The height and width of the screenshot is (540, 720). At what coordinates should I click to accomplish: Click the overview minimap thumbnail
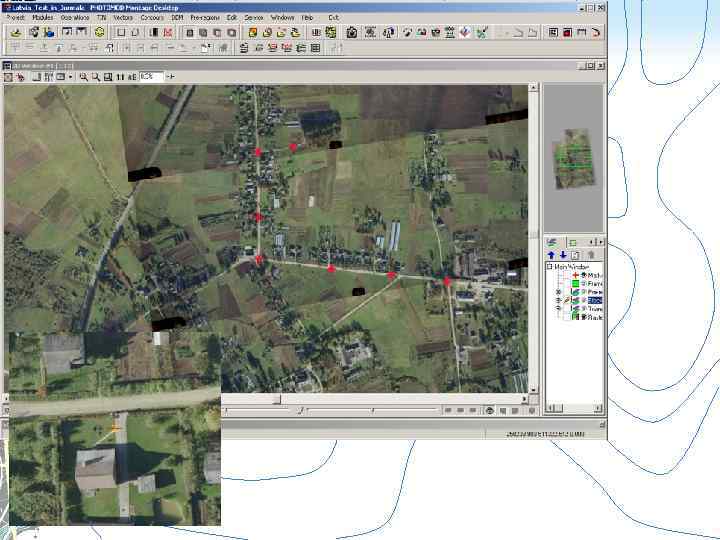(x=573, y=158)
